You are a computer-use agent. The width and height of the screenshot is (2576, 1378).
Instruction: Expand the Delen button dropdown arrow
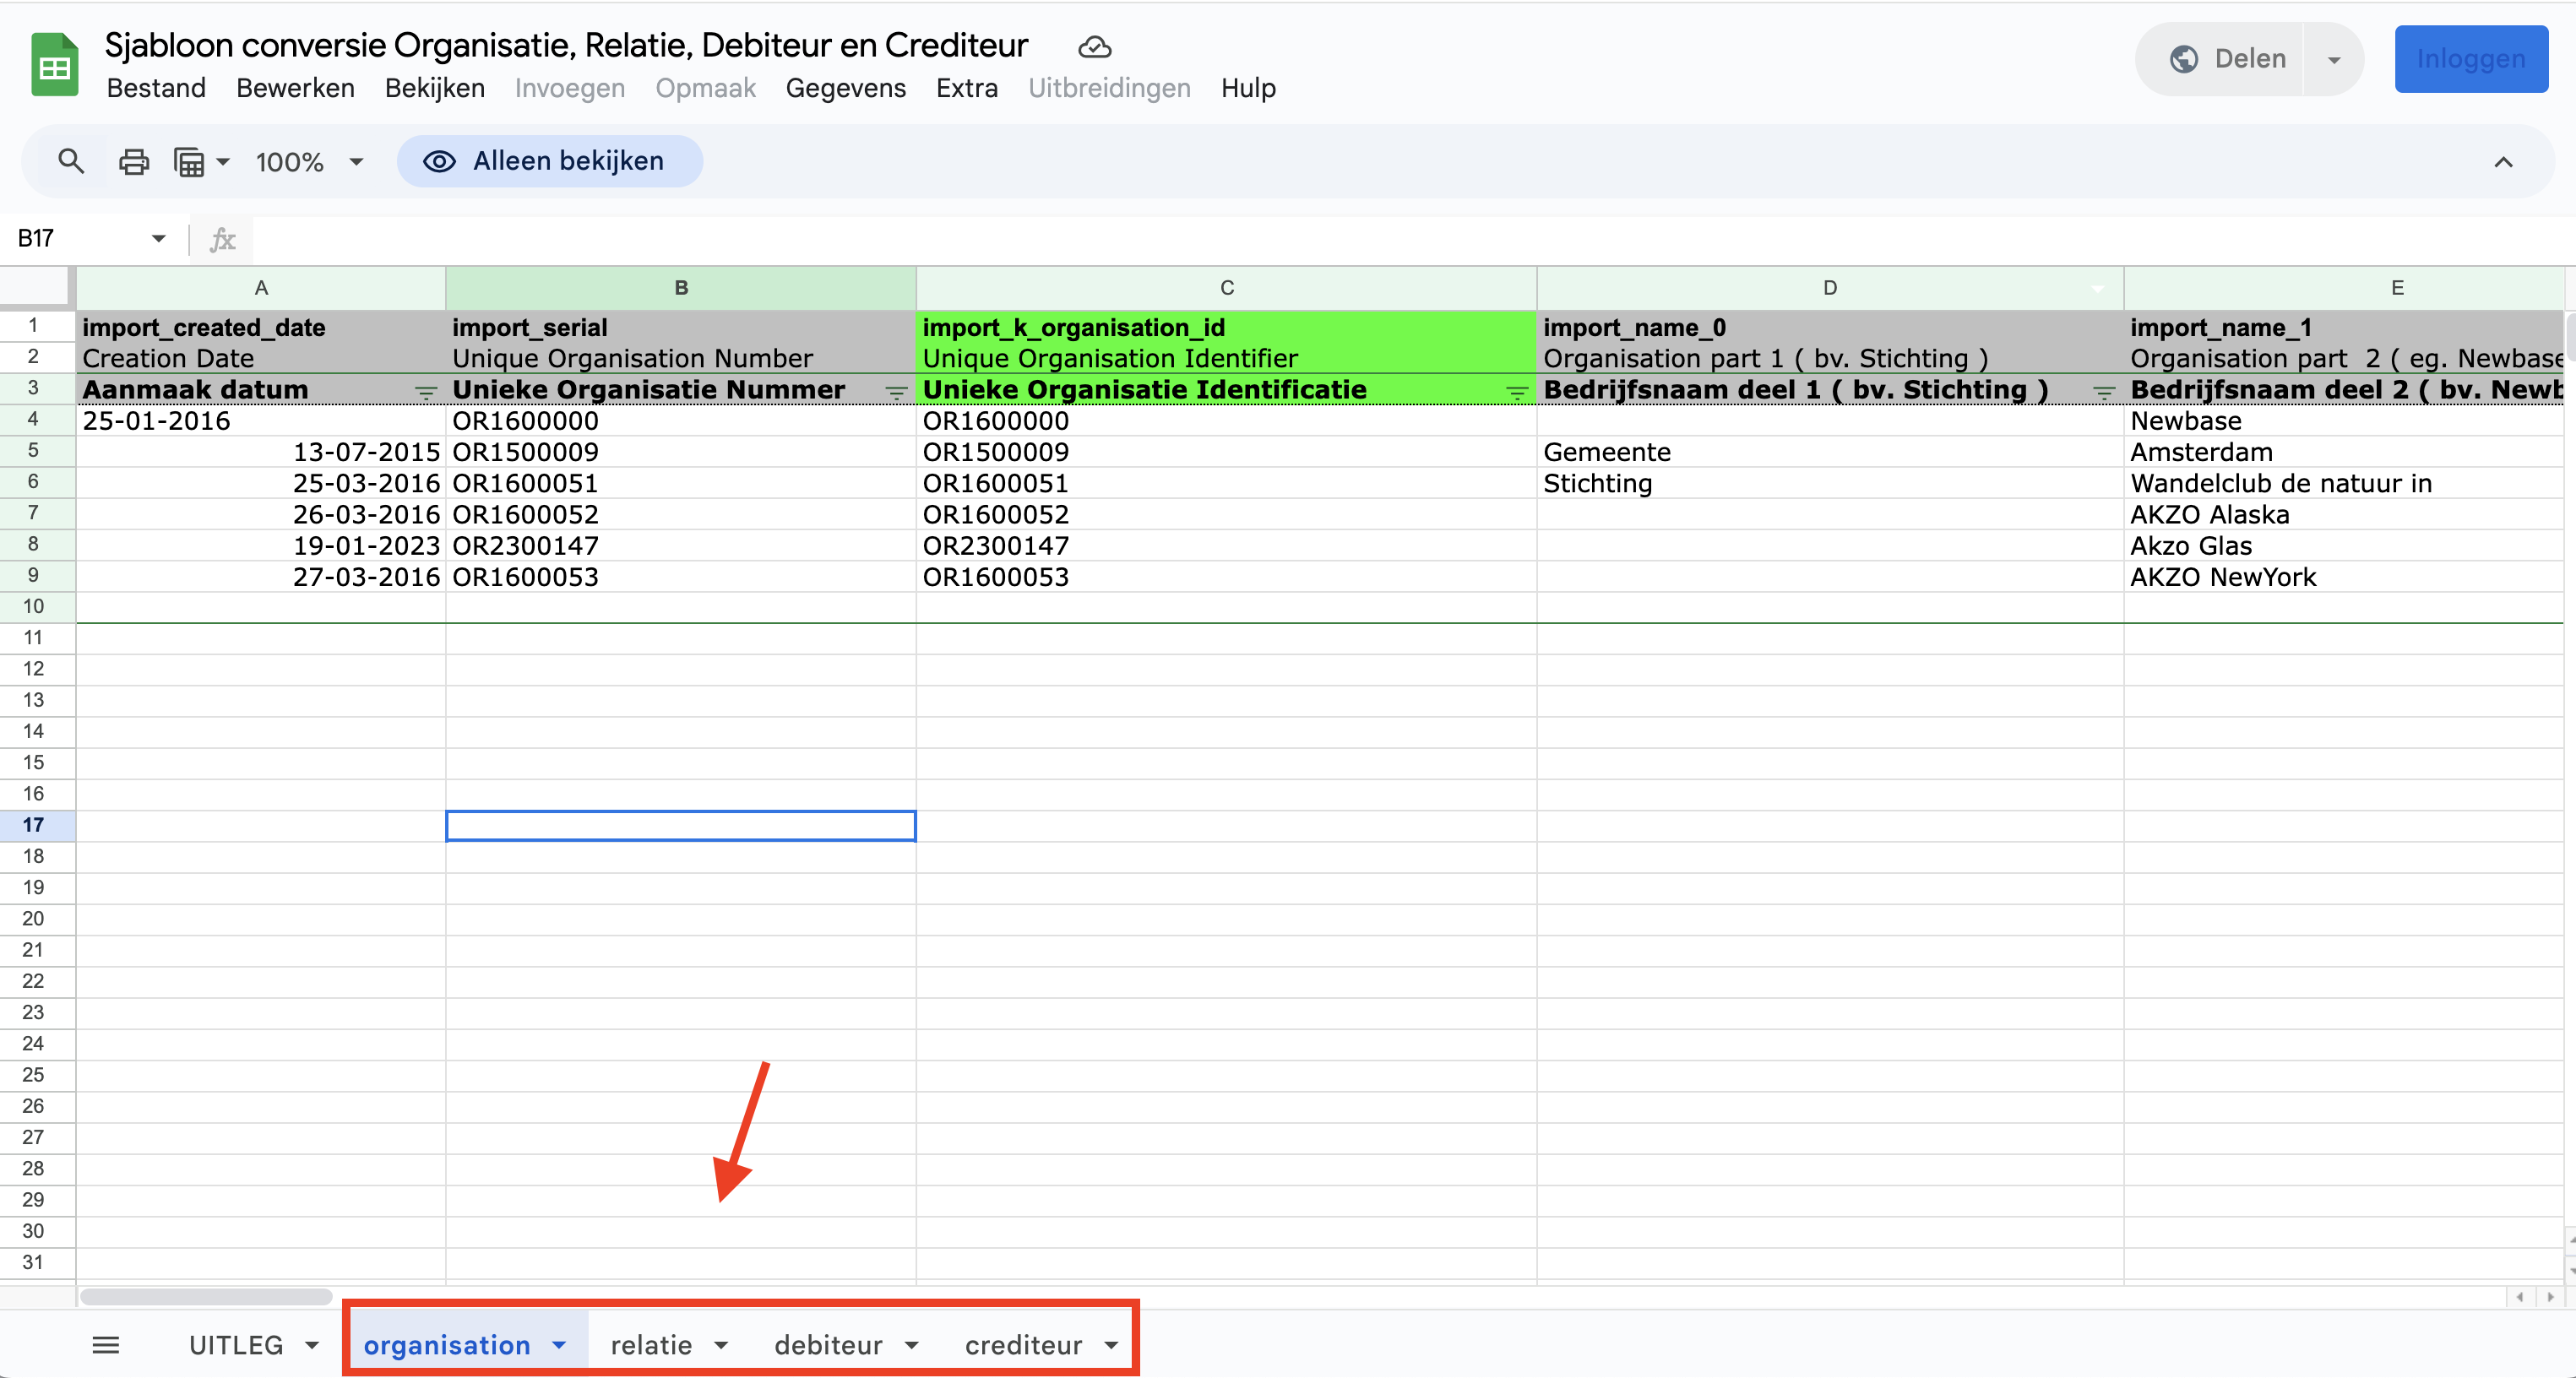pos(2334,60)
